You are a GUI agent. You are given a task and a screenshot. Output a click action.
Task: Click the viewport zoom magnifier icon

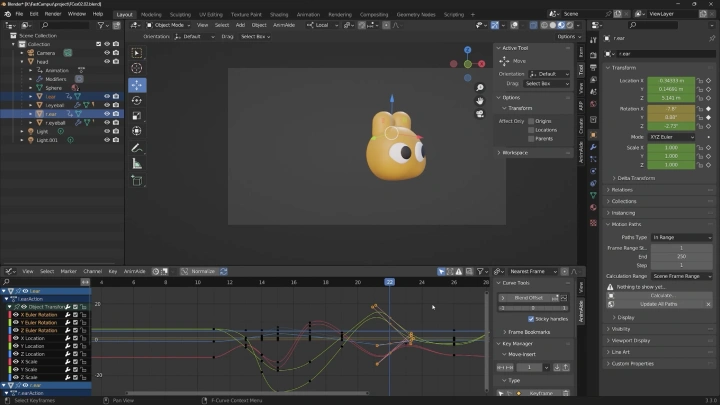(x=480, y=88)
